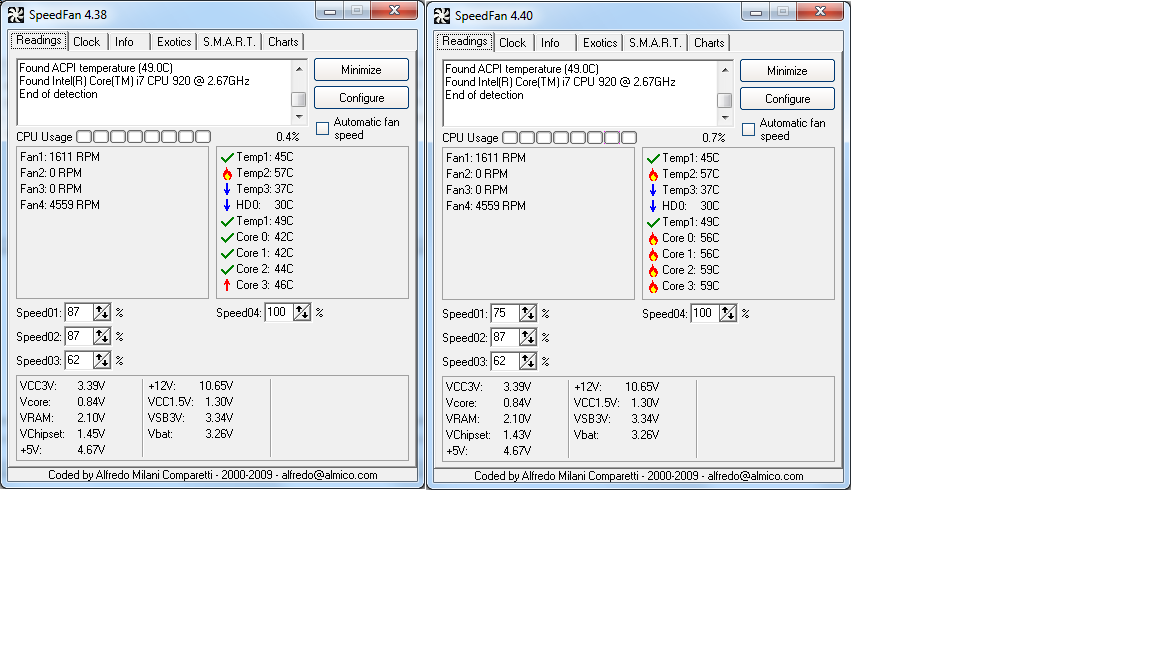Click "Fan4: 4559 RPM" in SpeedFan 4.40
1152x648 pixels.
coord(486,206)
